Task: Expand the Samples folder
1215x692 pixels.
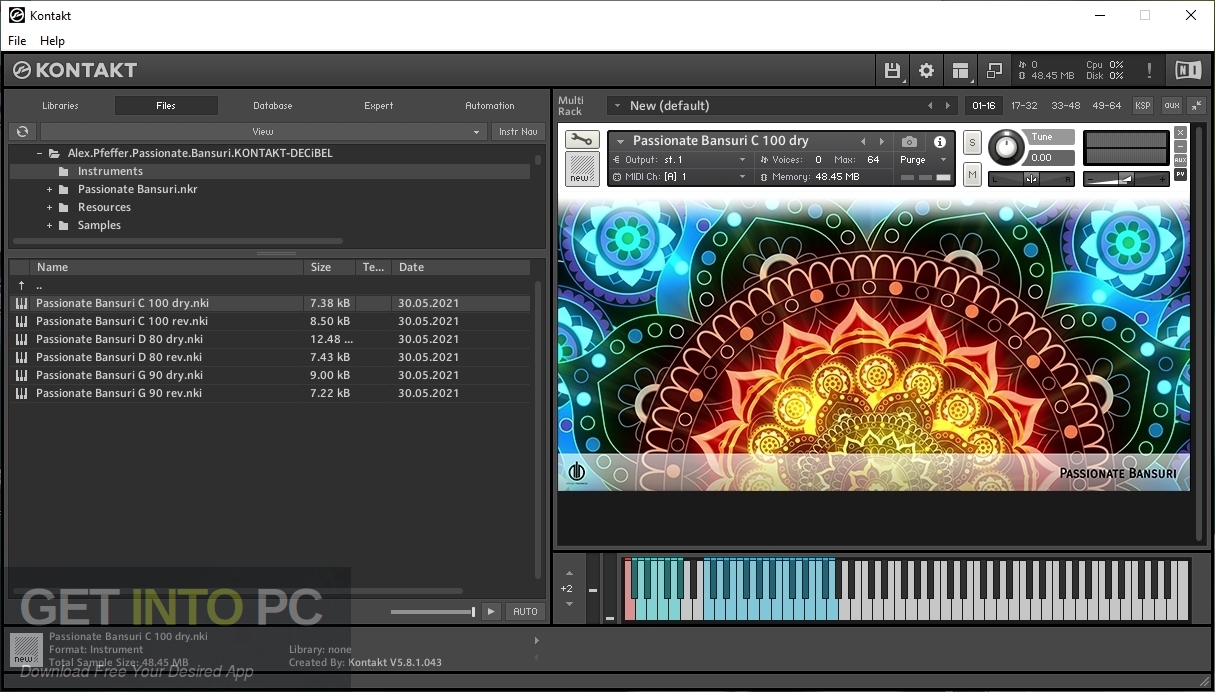Action: pos(49,225)
